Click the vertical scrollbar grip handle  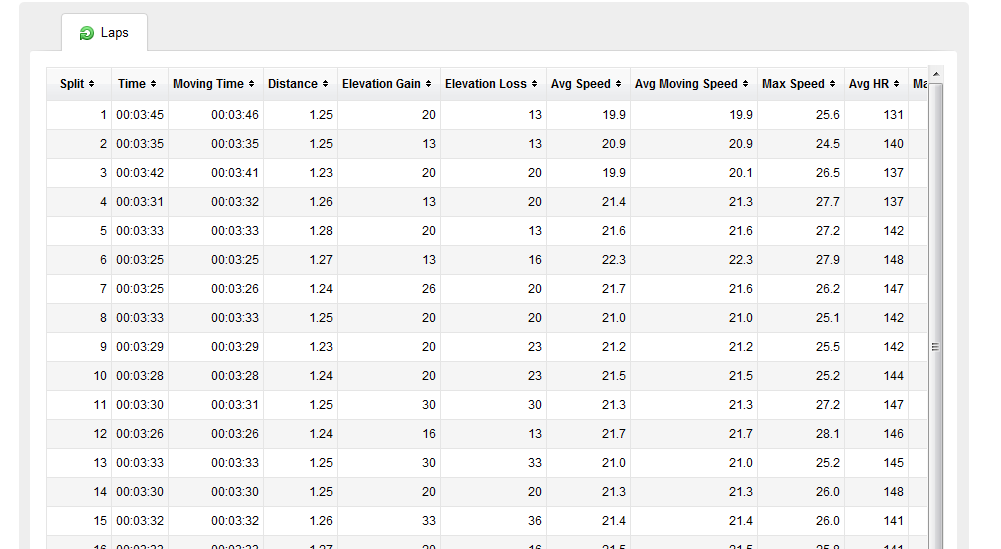click(935, 347)
